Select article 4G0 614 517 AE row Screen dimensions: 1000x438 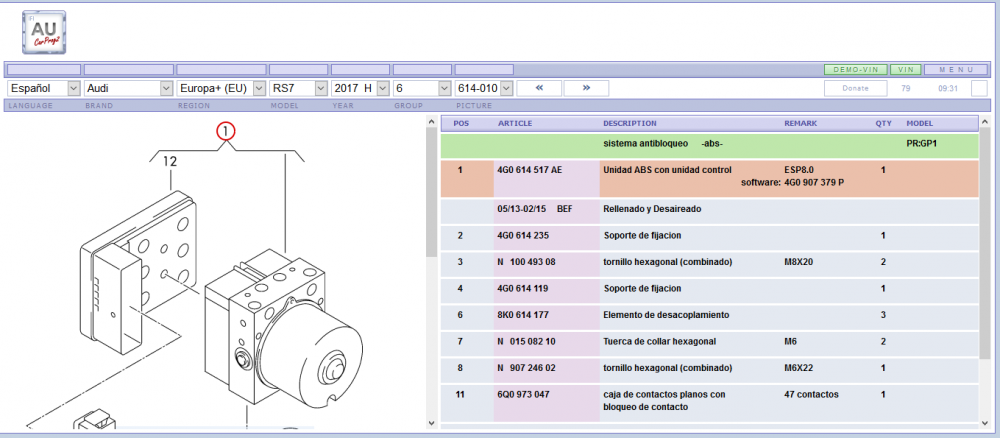[x=529, y=171]
